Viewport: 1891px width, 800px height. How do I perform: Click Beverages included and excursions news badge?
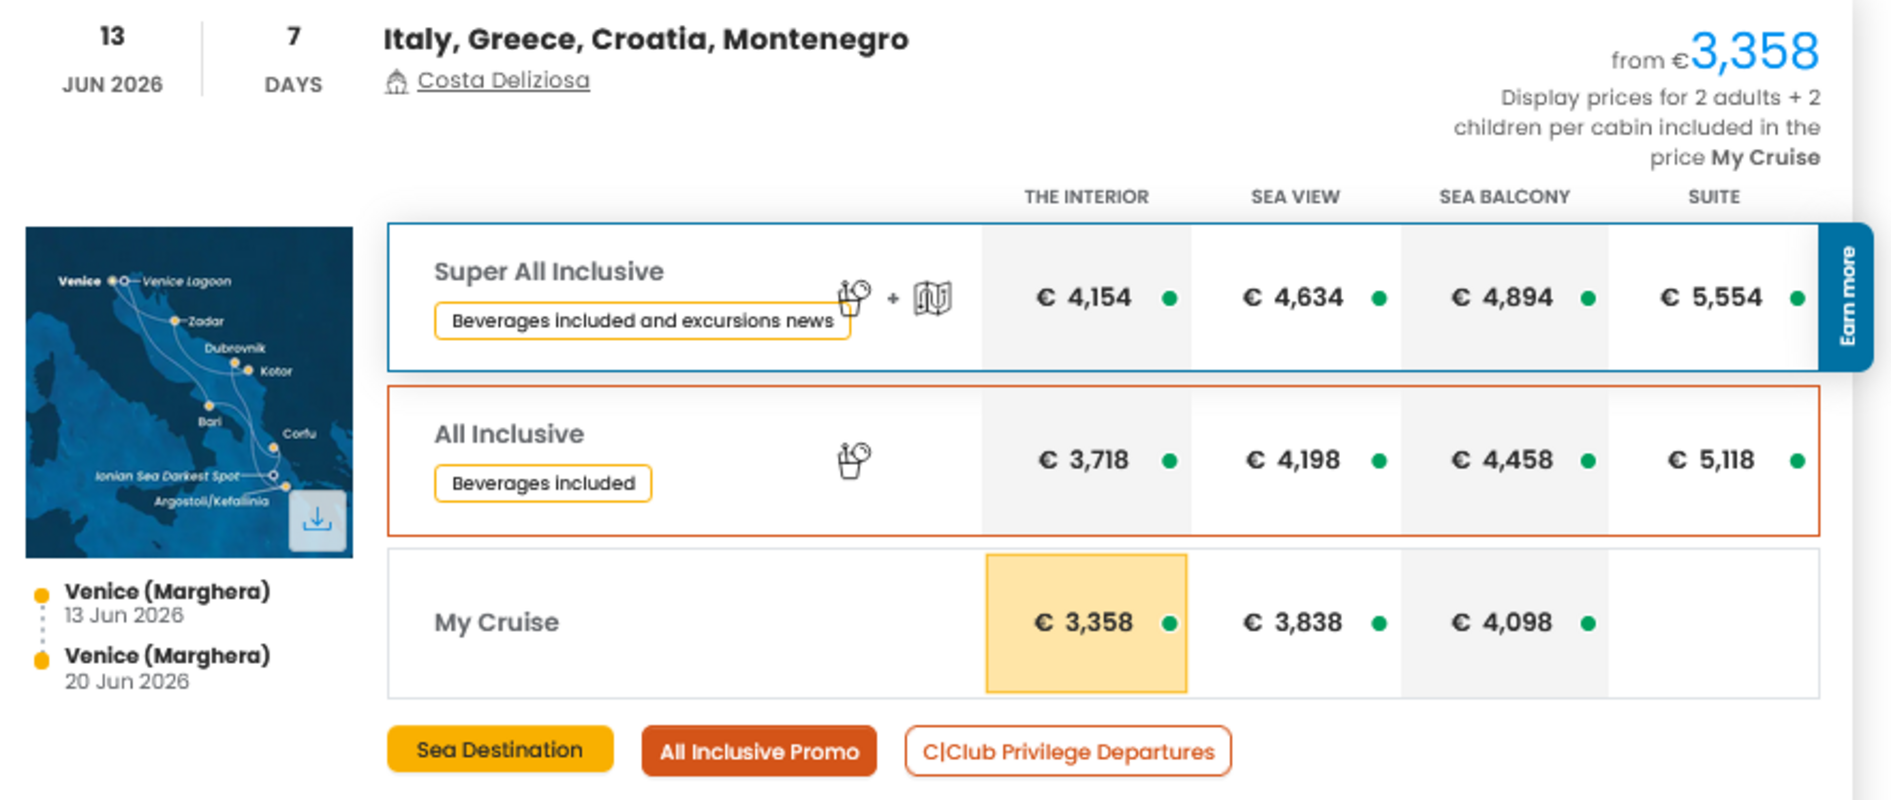642,321
